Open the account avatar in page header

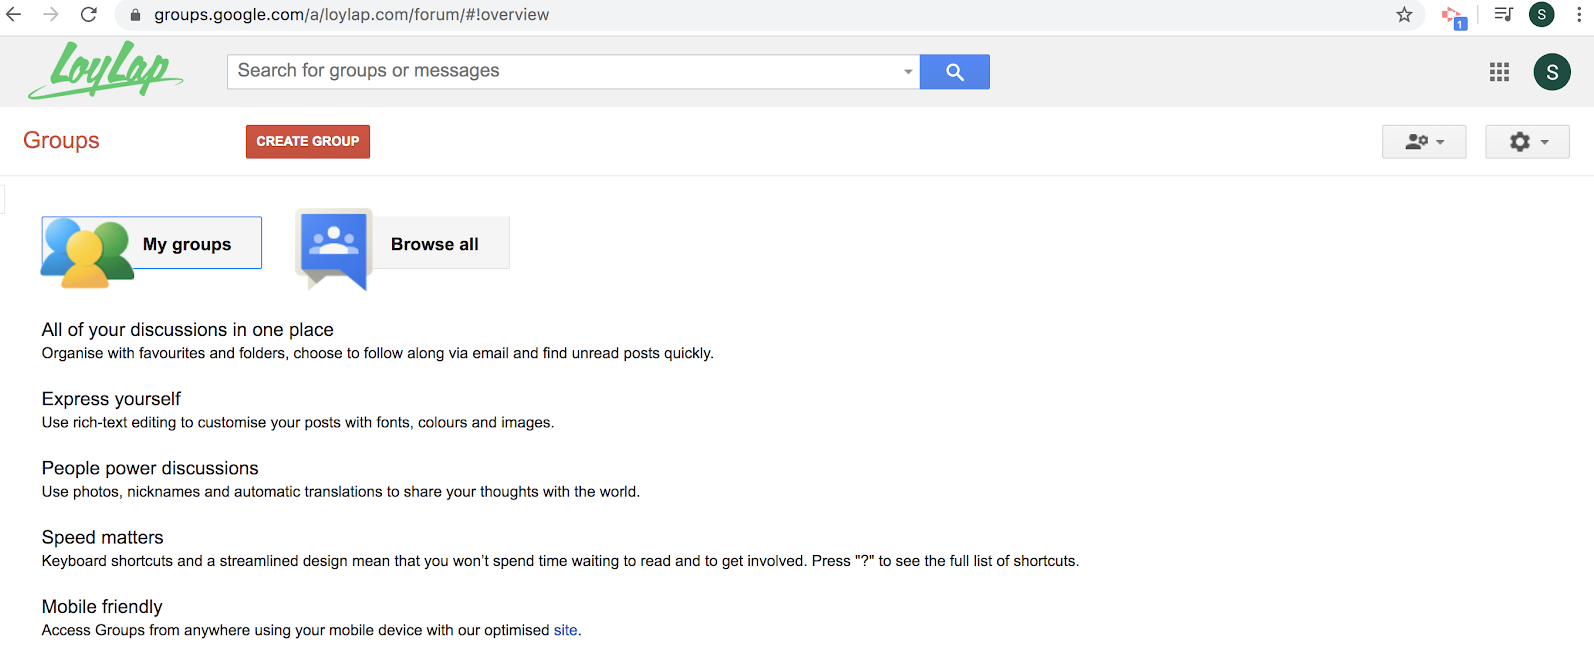[1552, 72]
